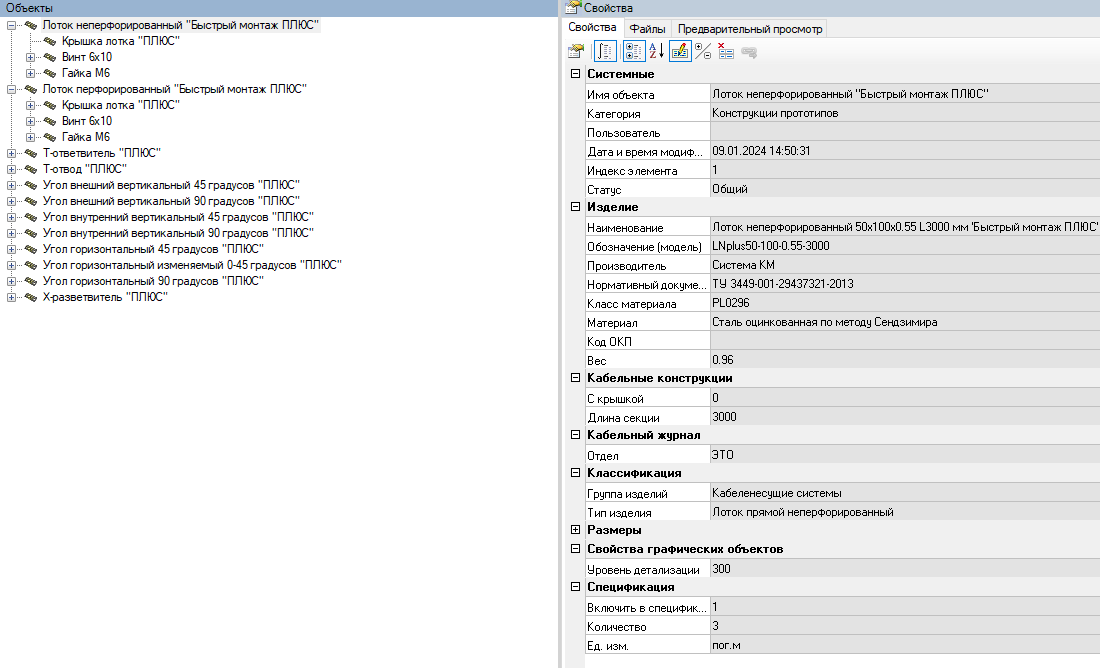Expand Крышка лотка under Лоток перфорированный

[30, 105]
